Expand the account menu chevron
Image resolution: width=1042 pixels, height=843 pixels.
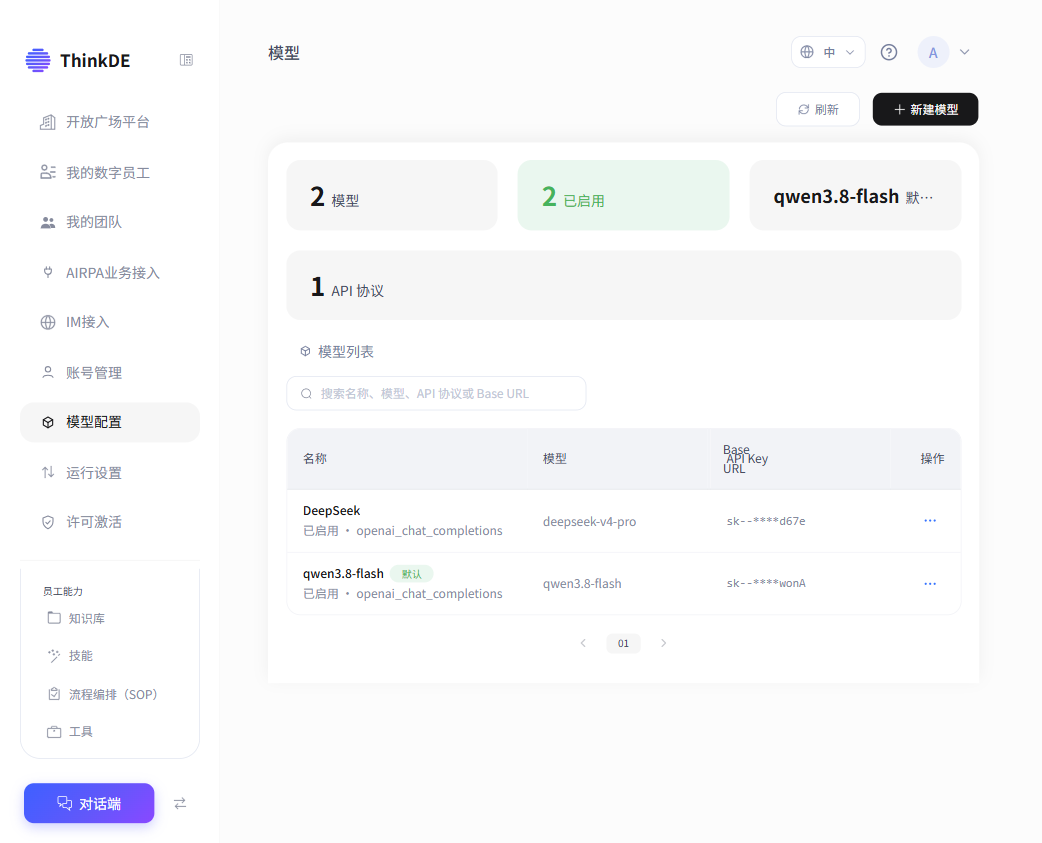pos(964,52)
